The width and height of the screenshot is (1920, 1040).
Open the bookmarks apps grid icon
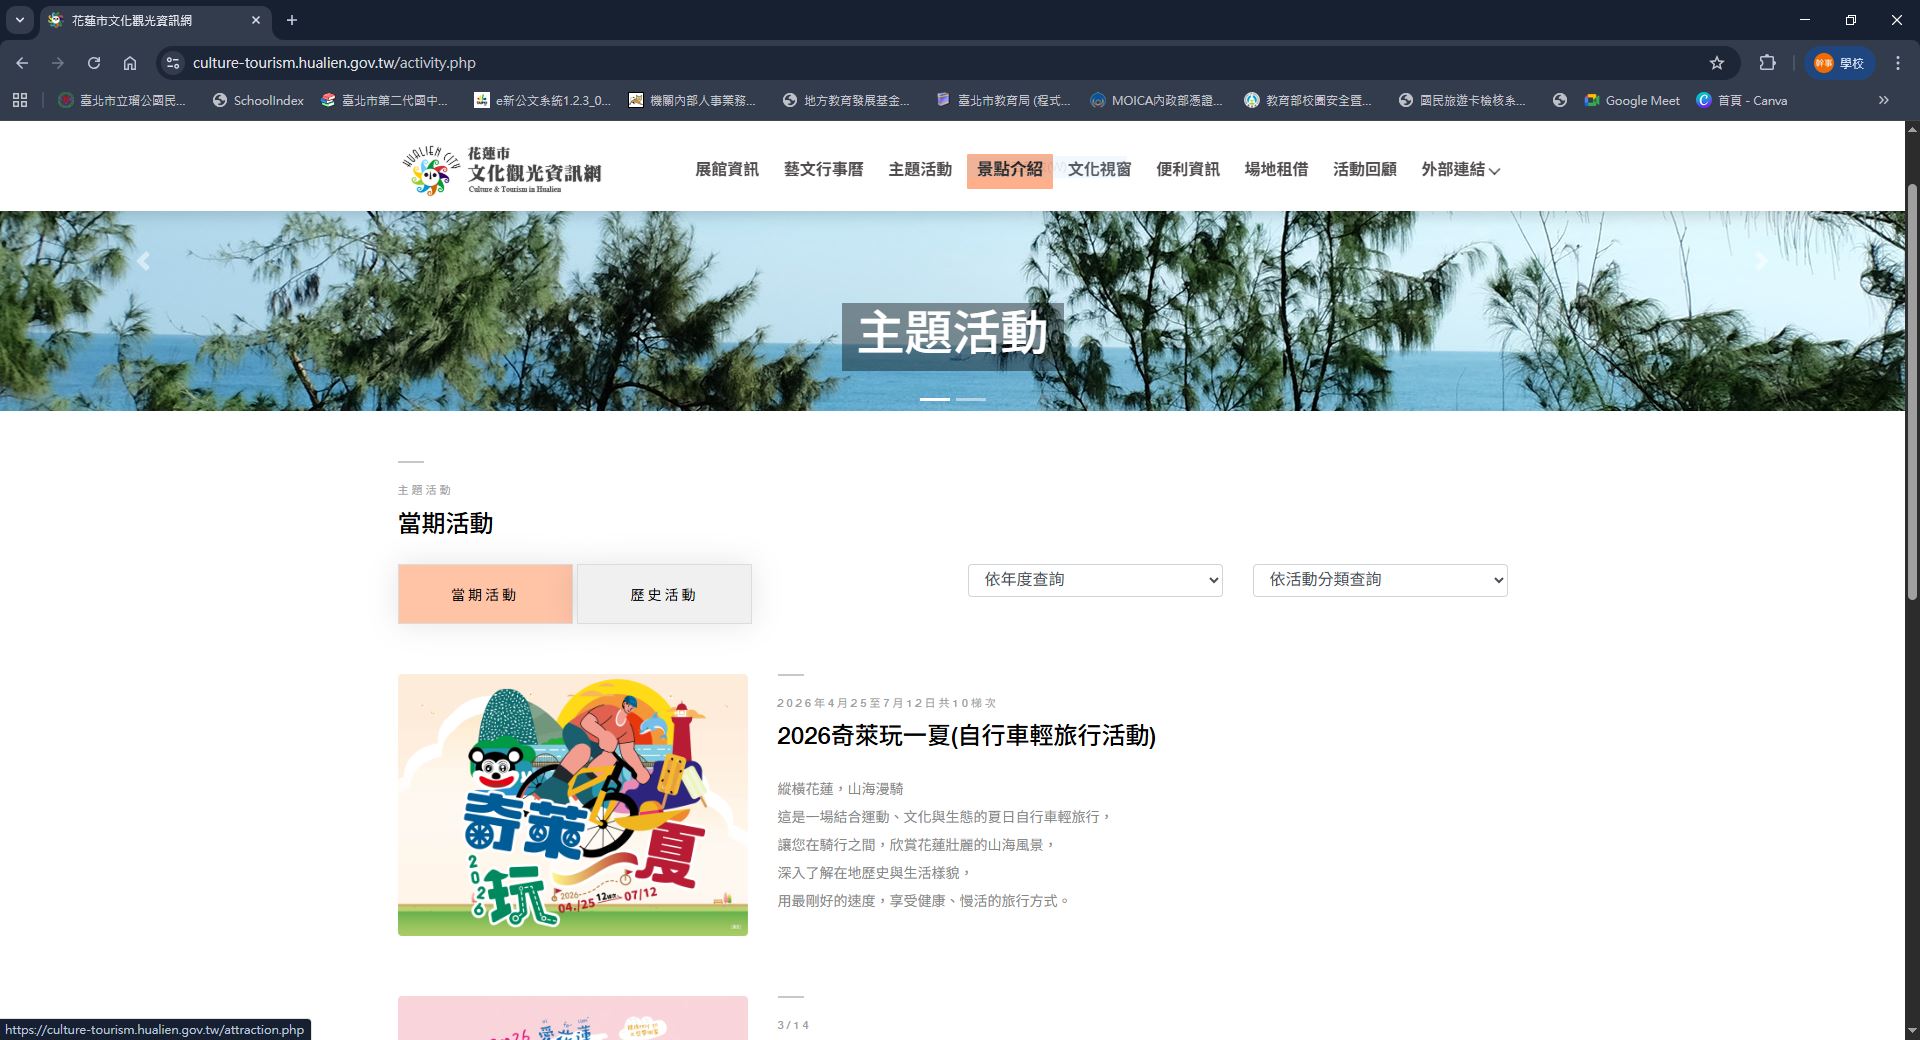(20, 100)
